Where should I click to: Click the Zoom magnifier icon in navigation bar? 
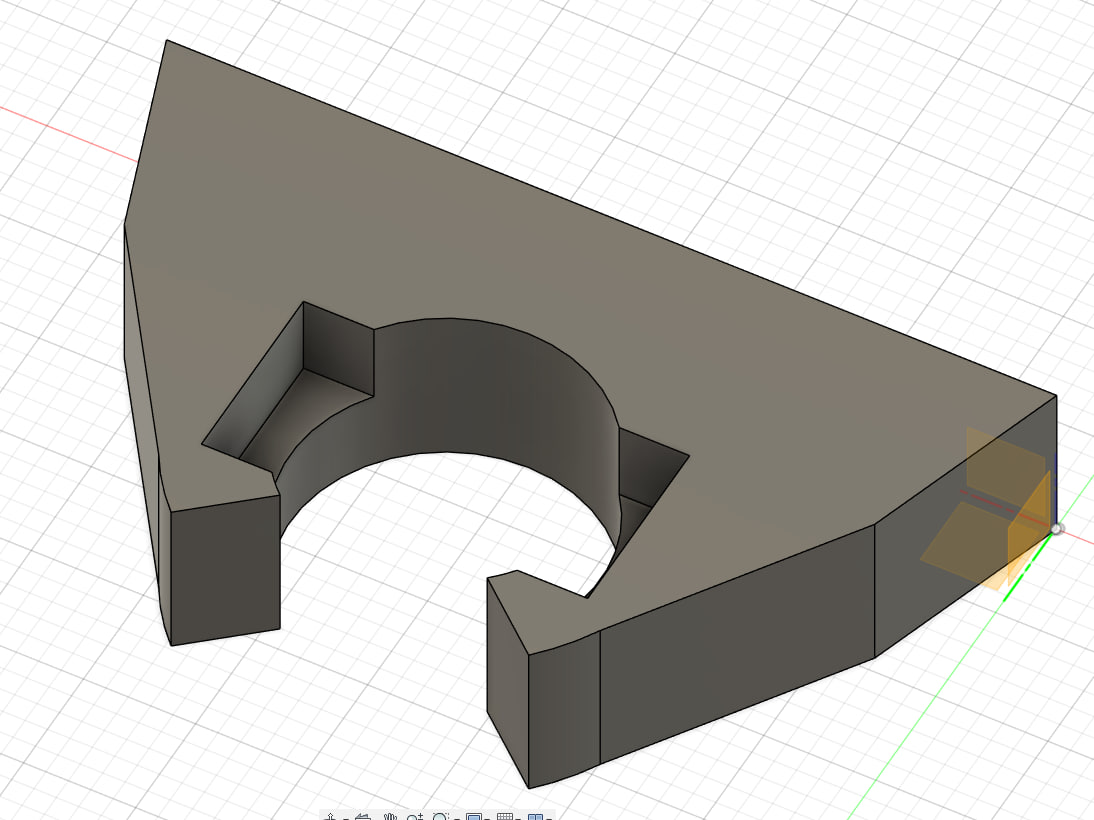tap(414, 817)
